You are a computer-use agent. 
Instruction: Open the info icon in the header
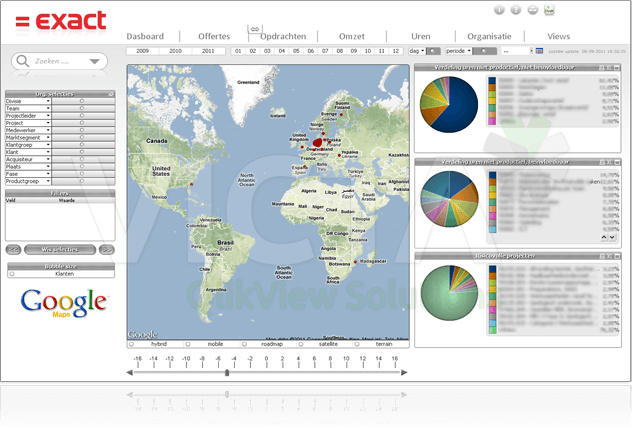pos(499,10)
